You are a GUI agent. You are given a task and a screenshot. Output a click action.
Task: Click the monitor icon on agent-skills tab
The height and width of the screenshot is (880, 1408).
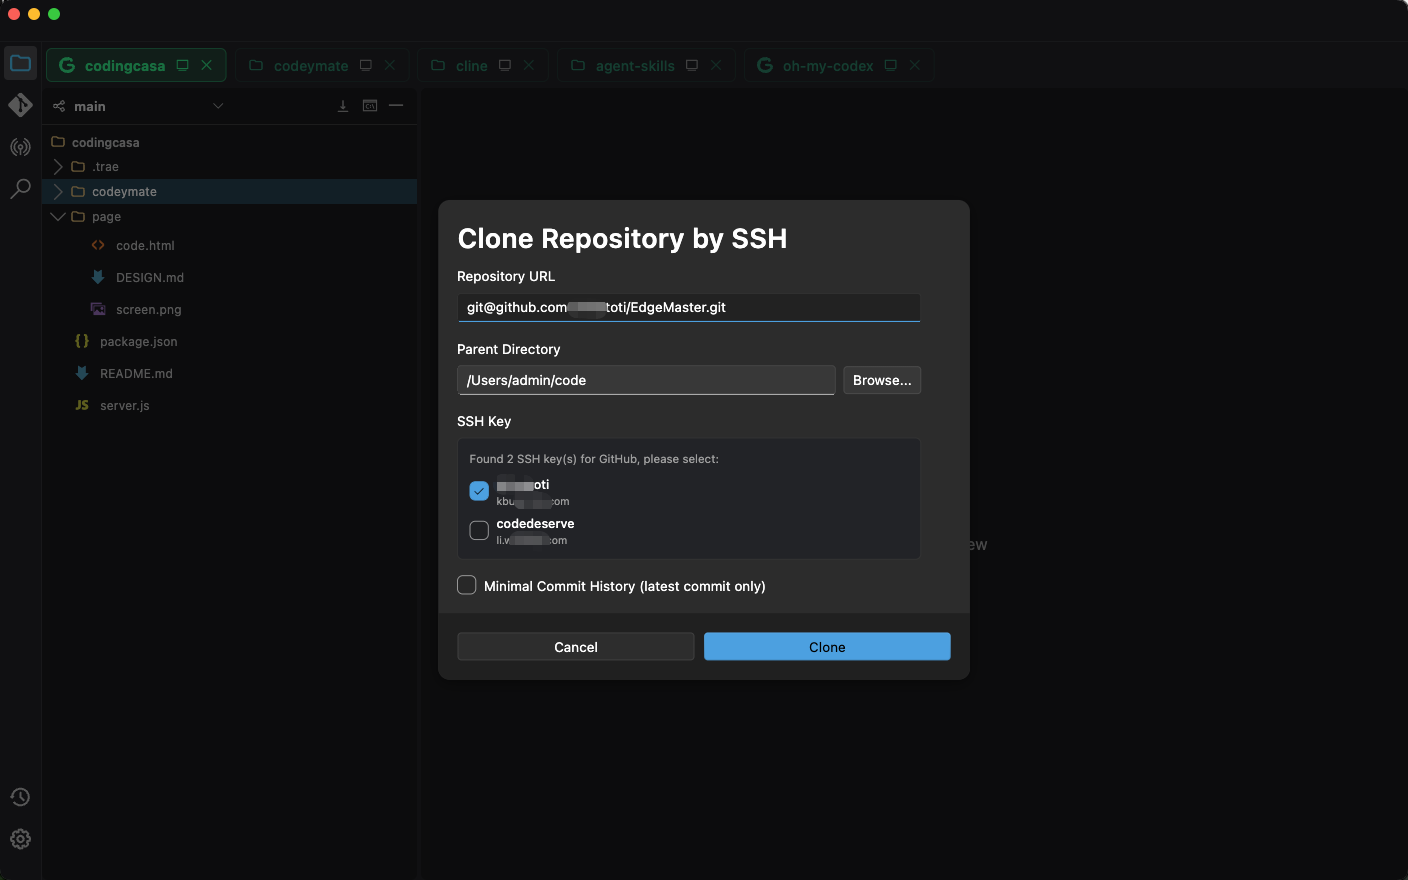coord(692,65)
